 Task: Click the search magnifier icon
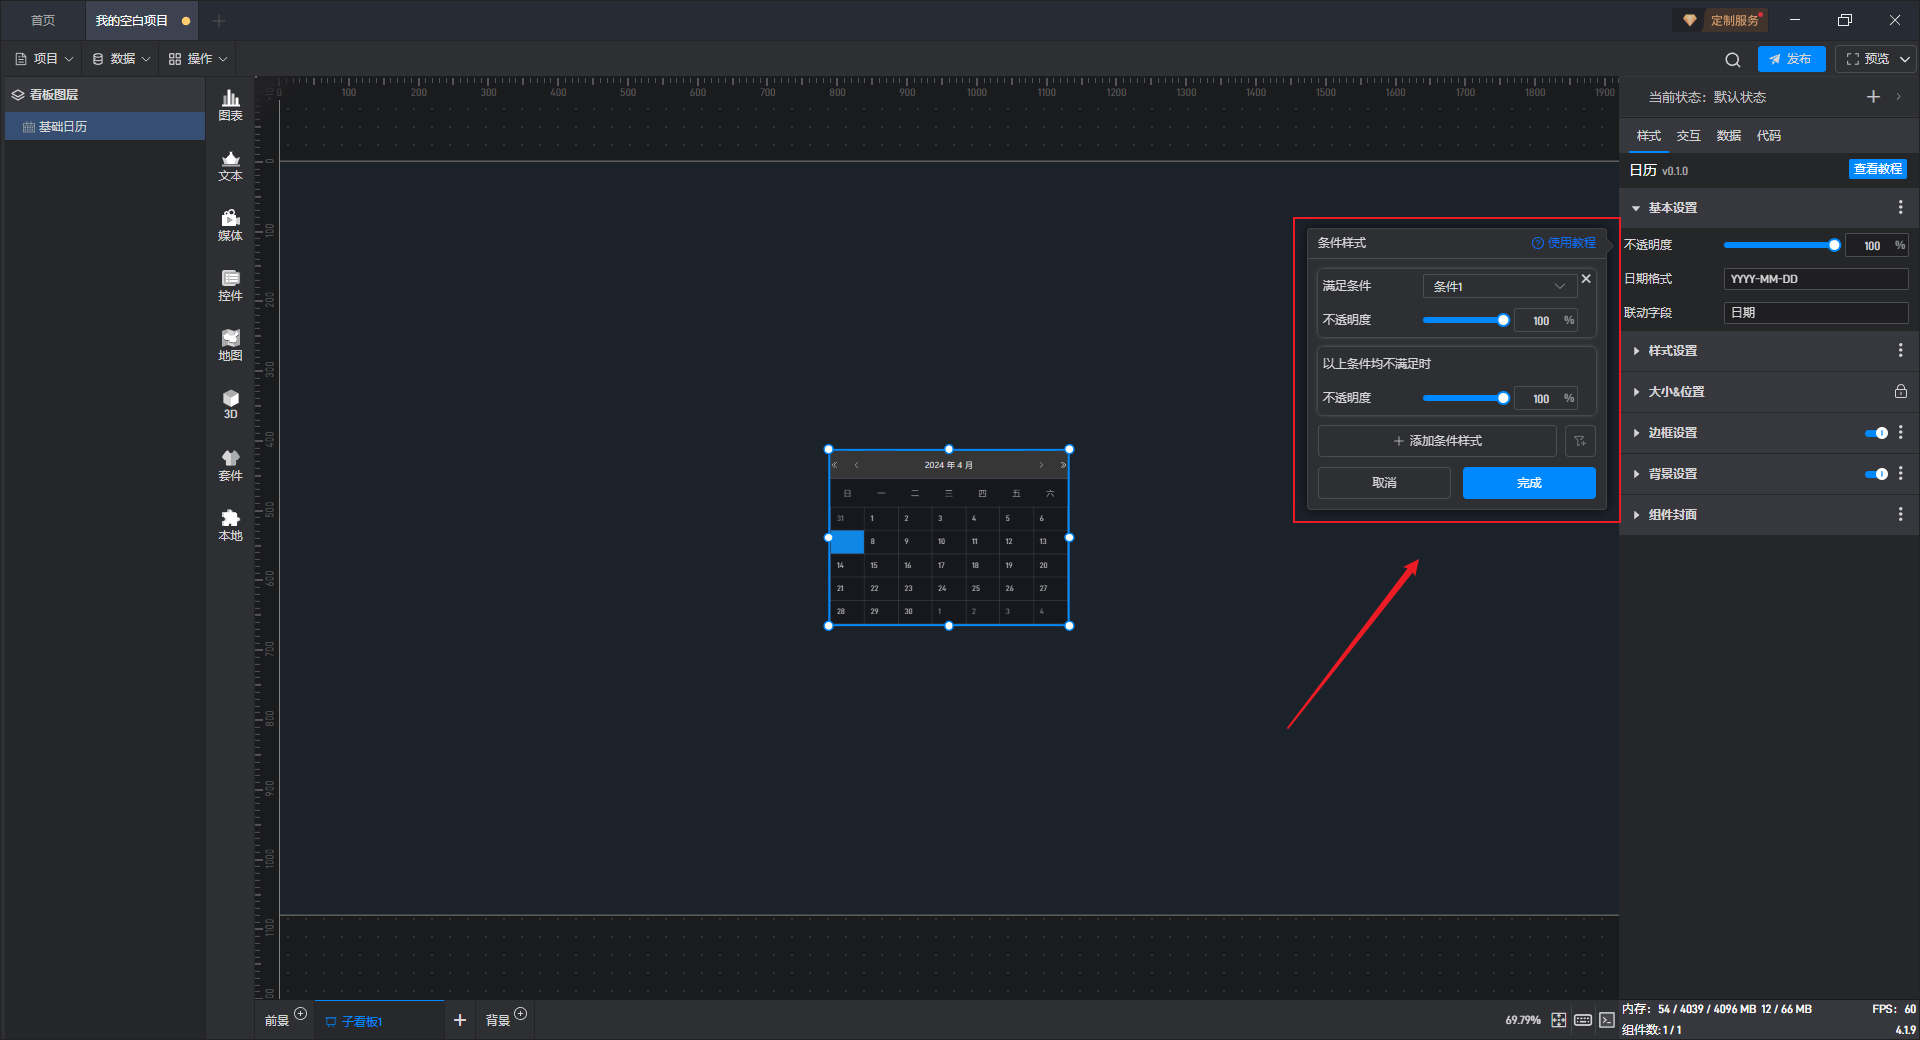tap(1732, 60)
